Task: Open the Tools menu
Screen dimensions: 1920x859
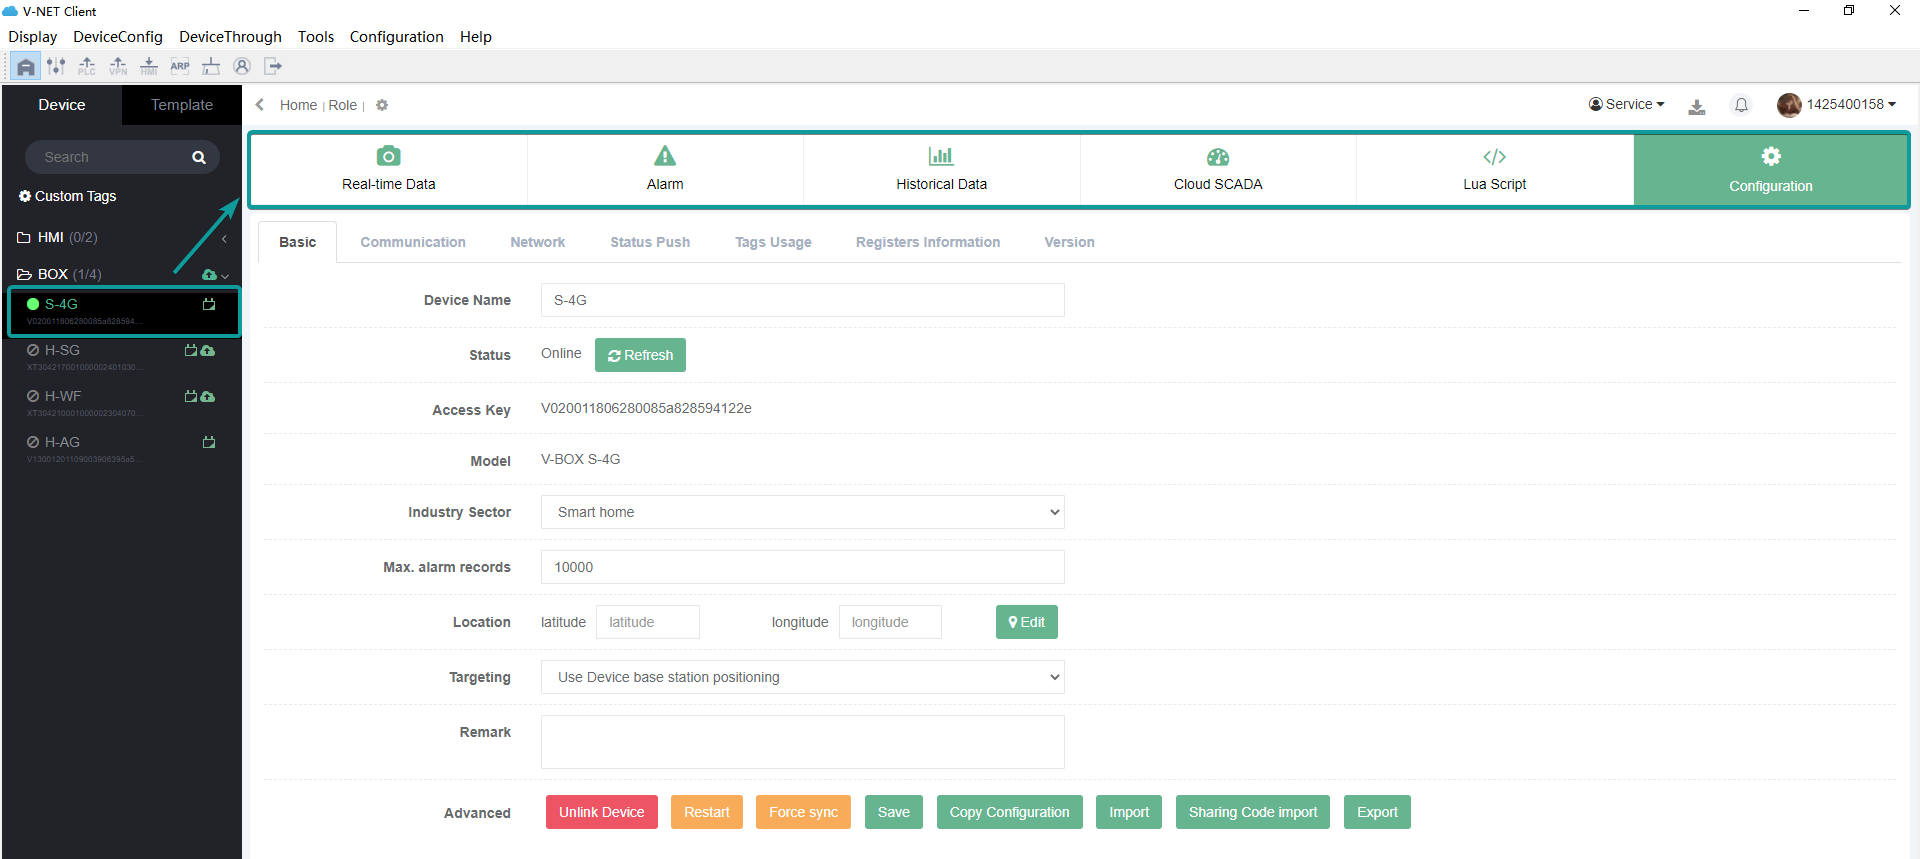Action: tap(316, 37)
